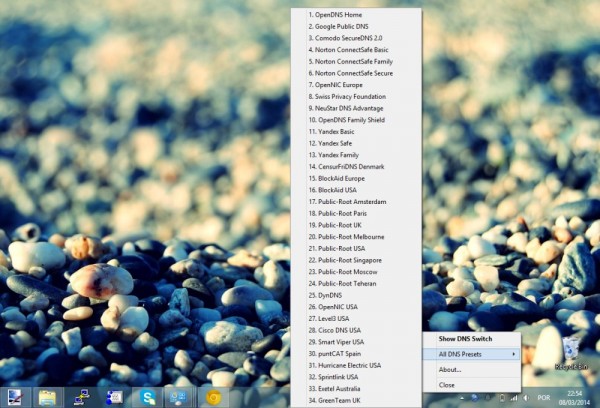Viewport: 600px width, 408px height.
Task: Open the network computers app on taskbar
Action: [x=81, y=397]
